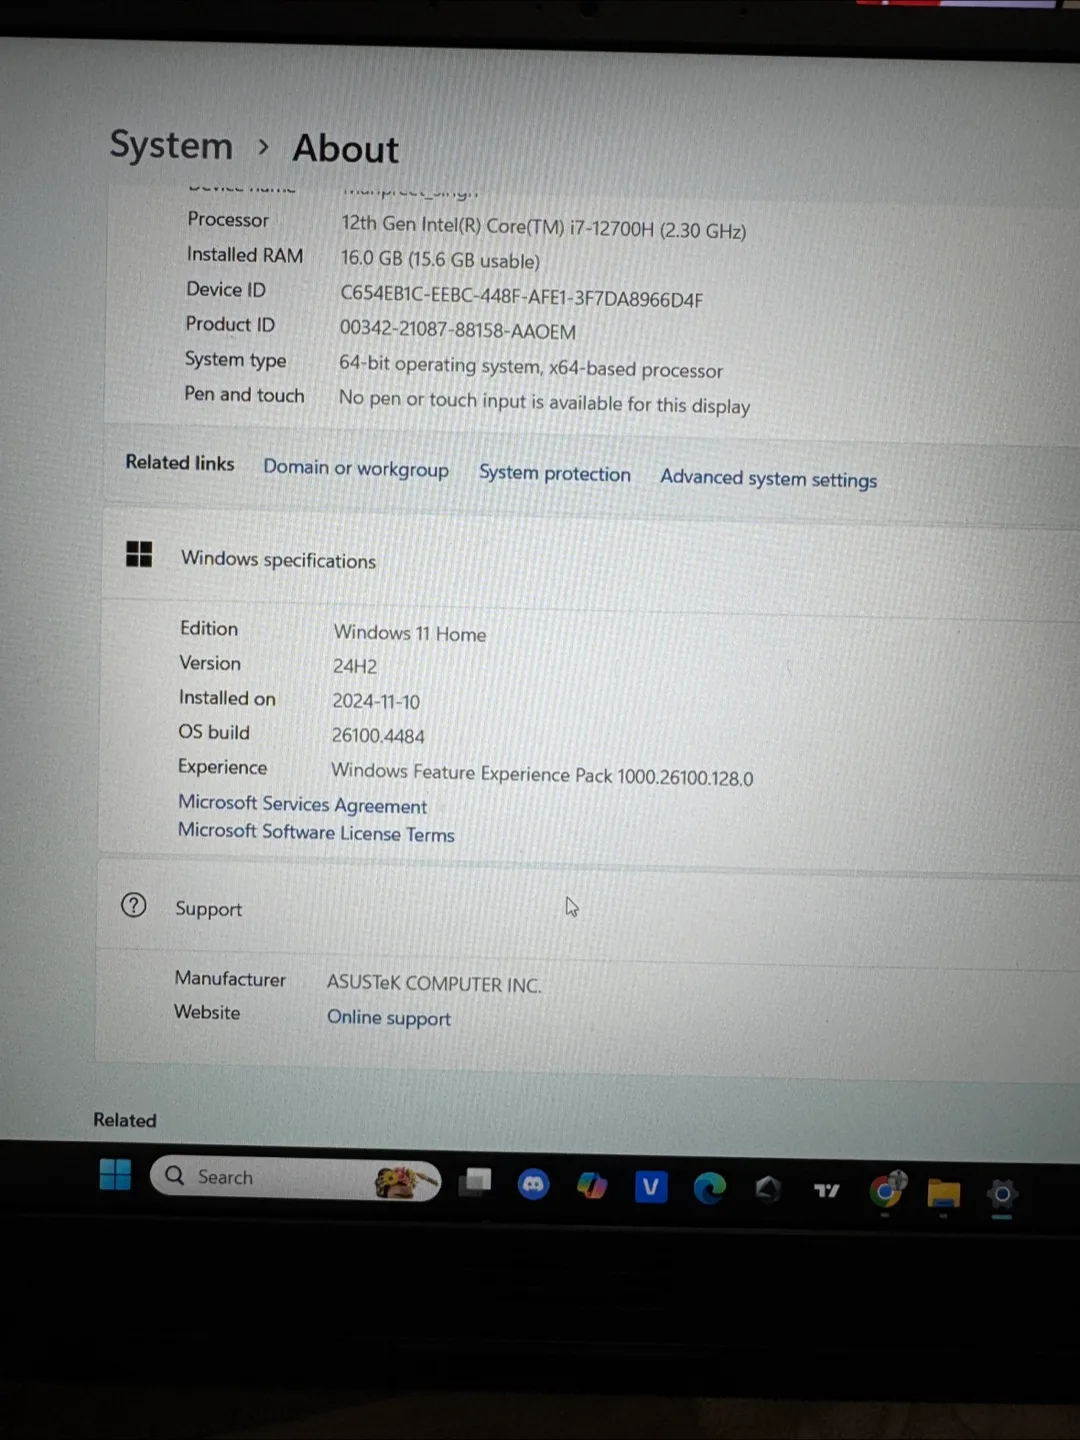
Task: Select the OS build value 26100.4484
Action: pos(378,735)
